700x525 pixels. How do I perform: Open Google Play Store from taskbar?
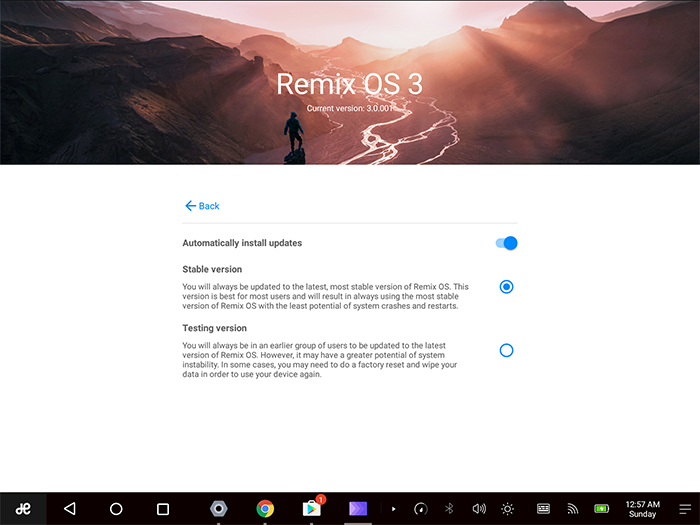pos(312,509)
